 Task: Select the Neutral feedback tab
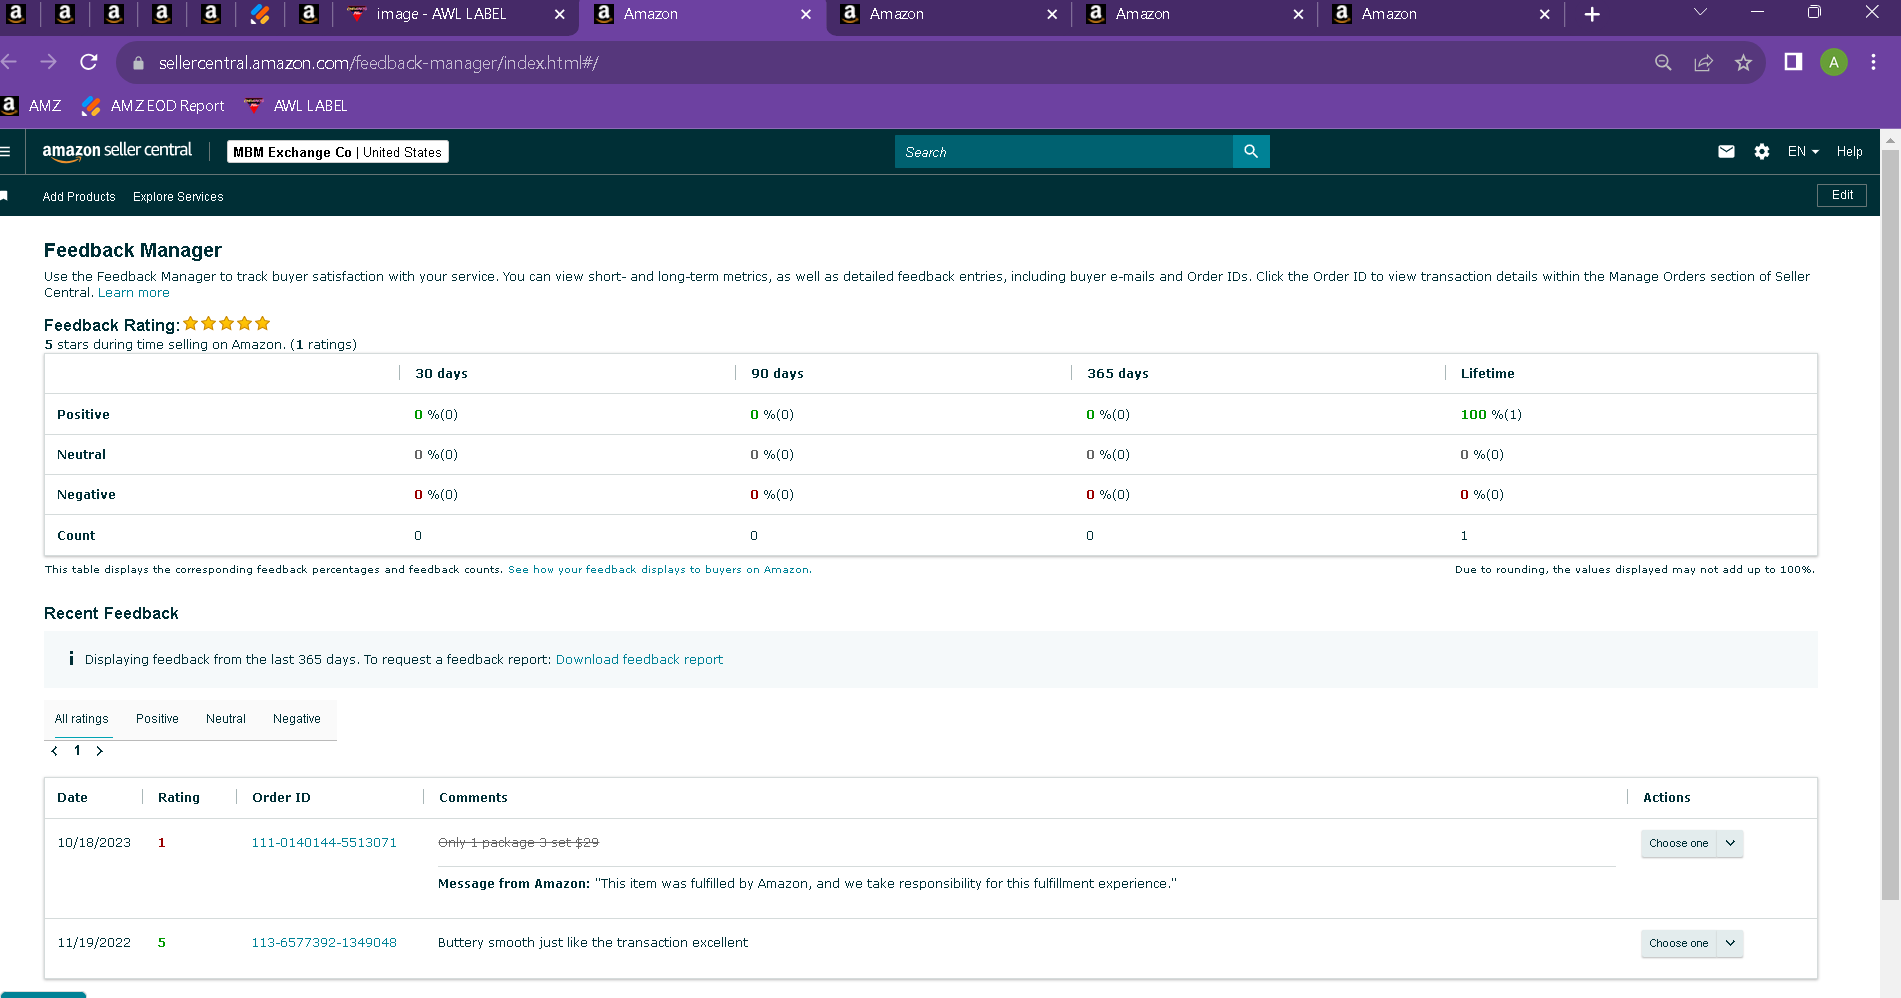226,719
